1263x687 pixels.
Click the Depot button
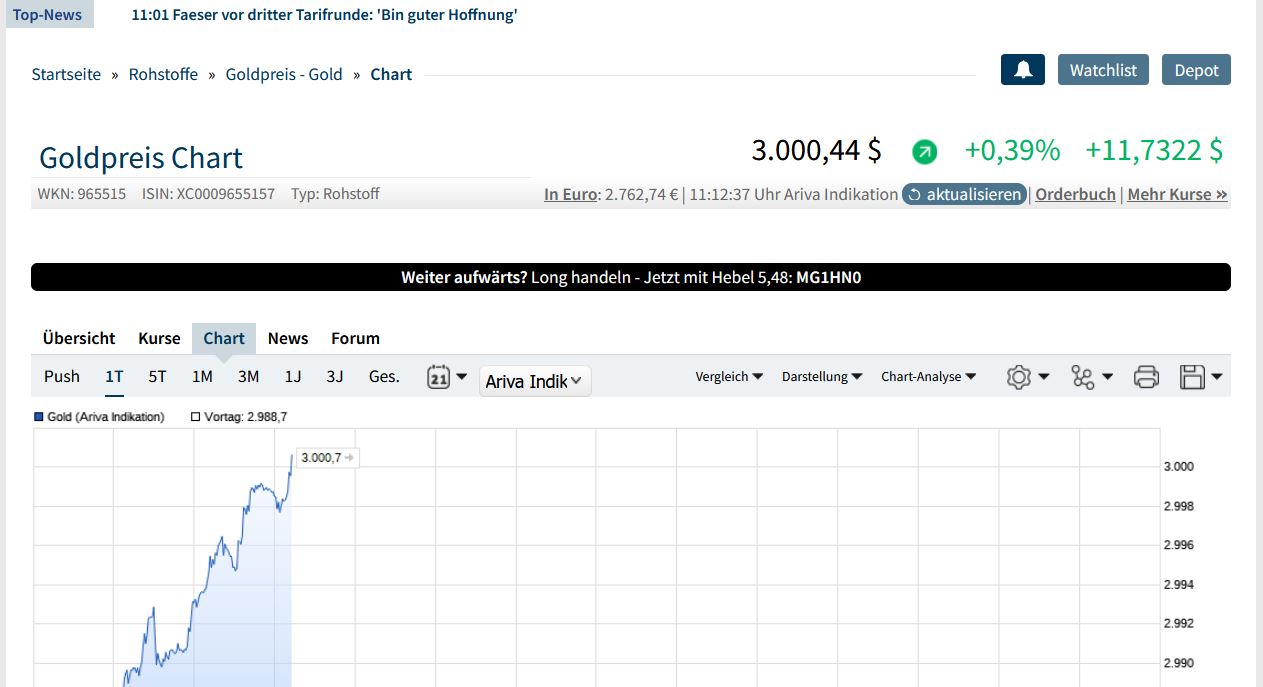1196,70
